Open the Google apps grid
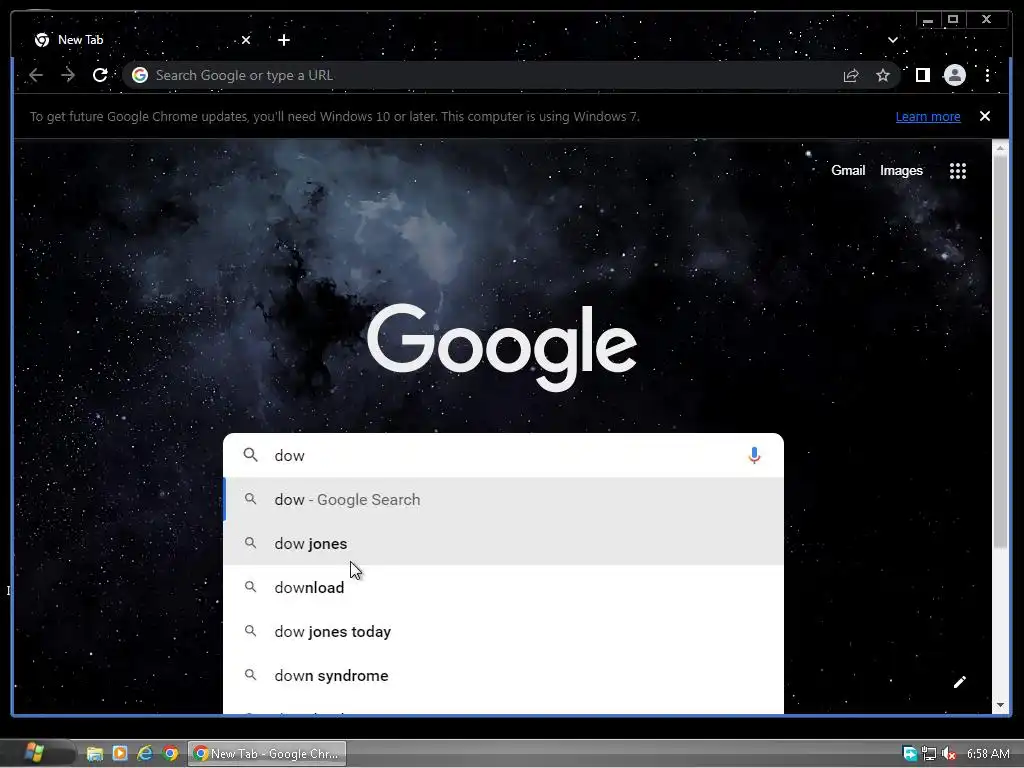 [957, 171]
